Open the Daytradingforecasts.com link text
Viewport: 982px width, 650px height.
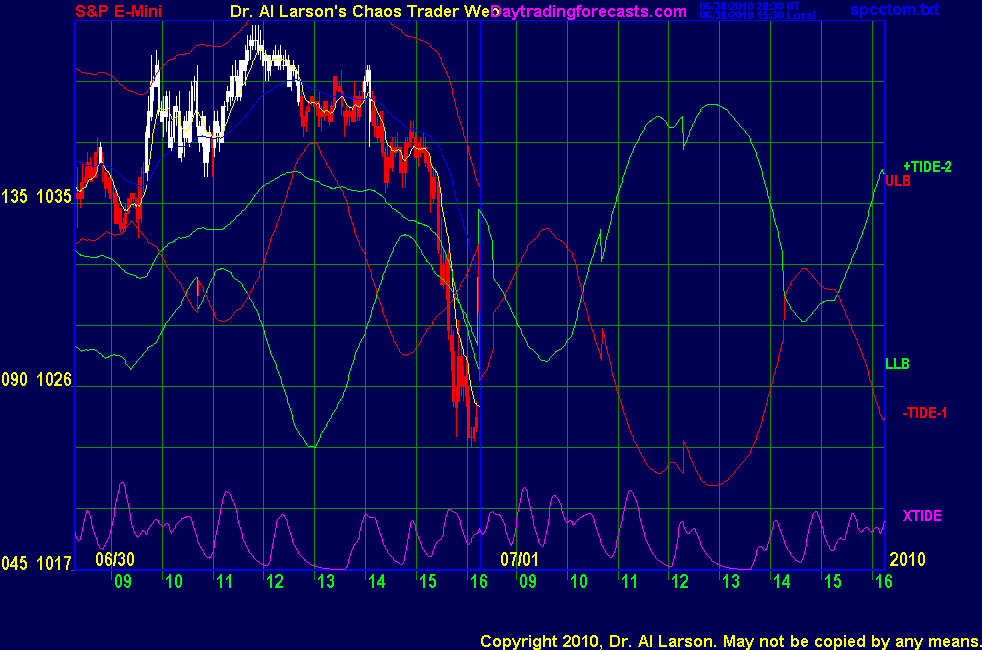(589, 11)
